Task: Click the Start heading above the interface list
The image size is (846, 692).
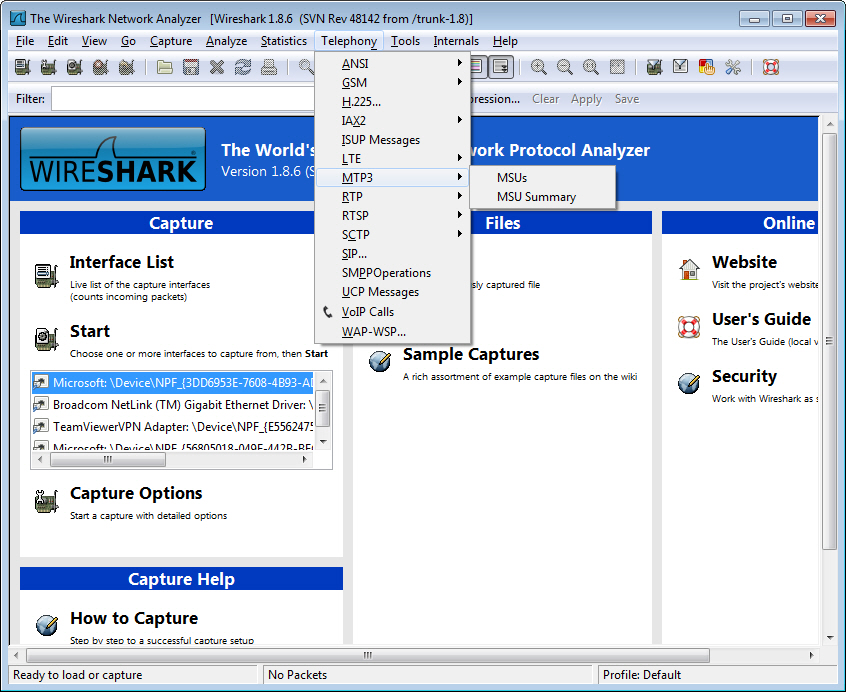Action: [90, 331]
